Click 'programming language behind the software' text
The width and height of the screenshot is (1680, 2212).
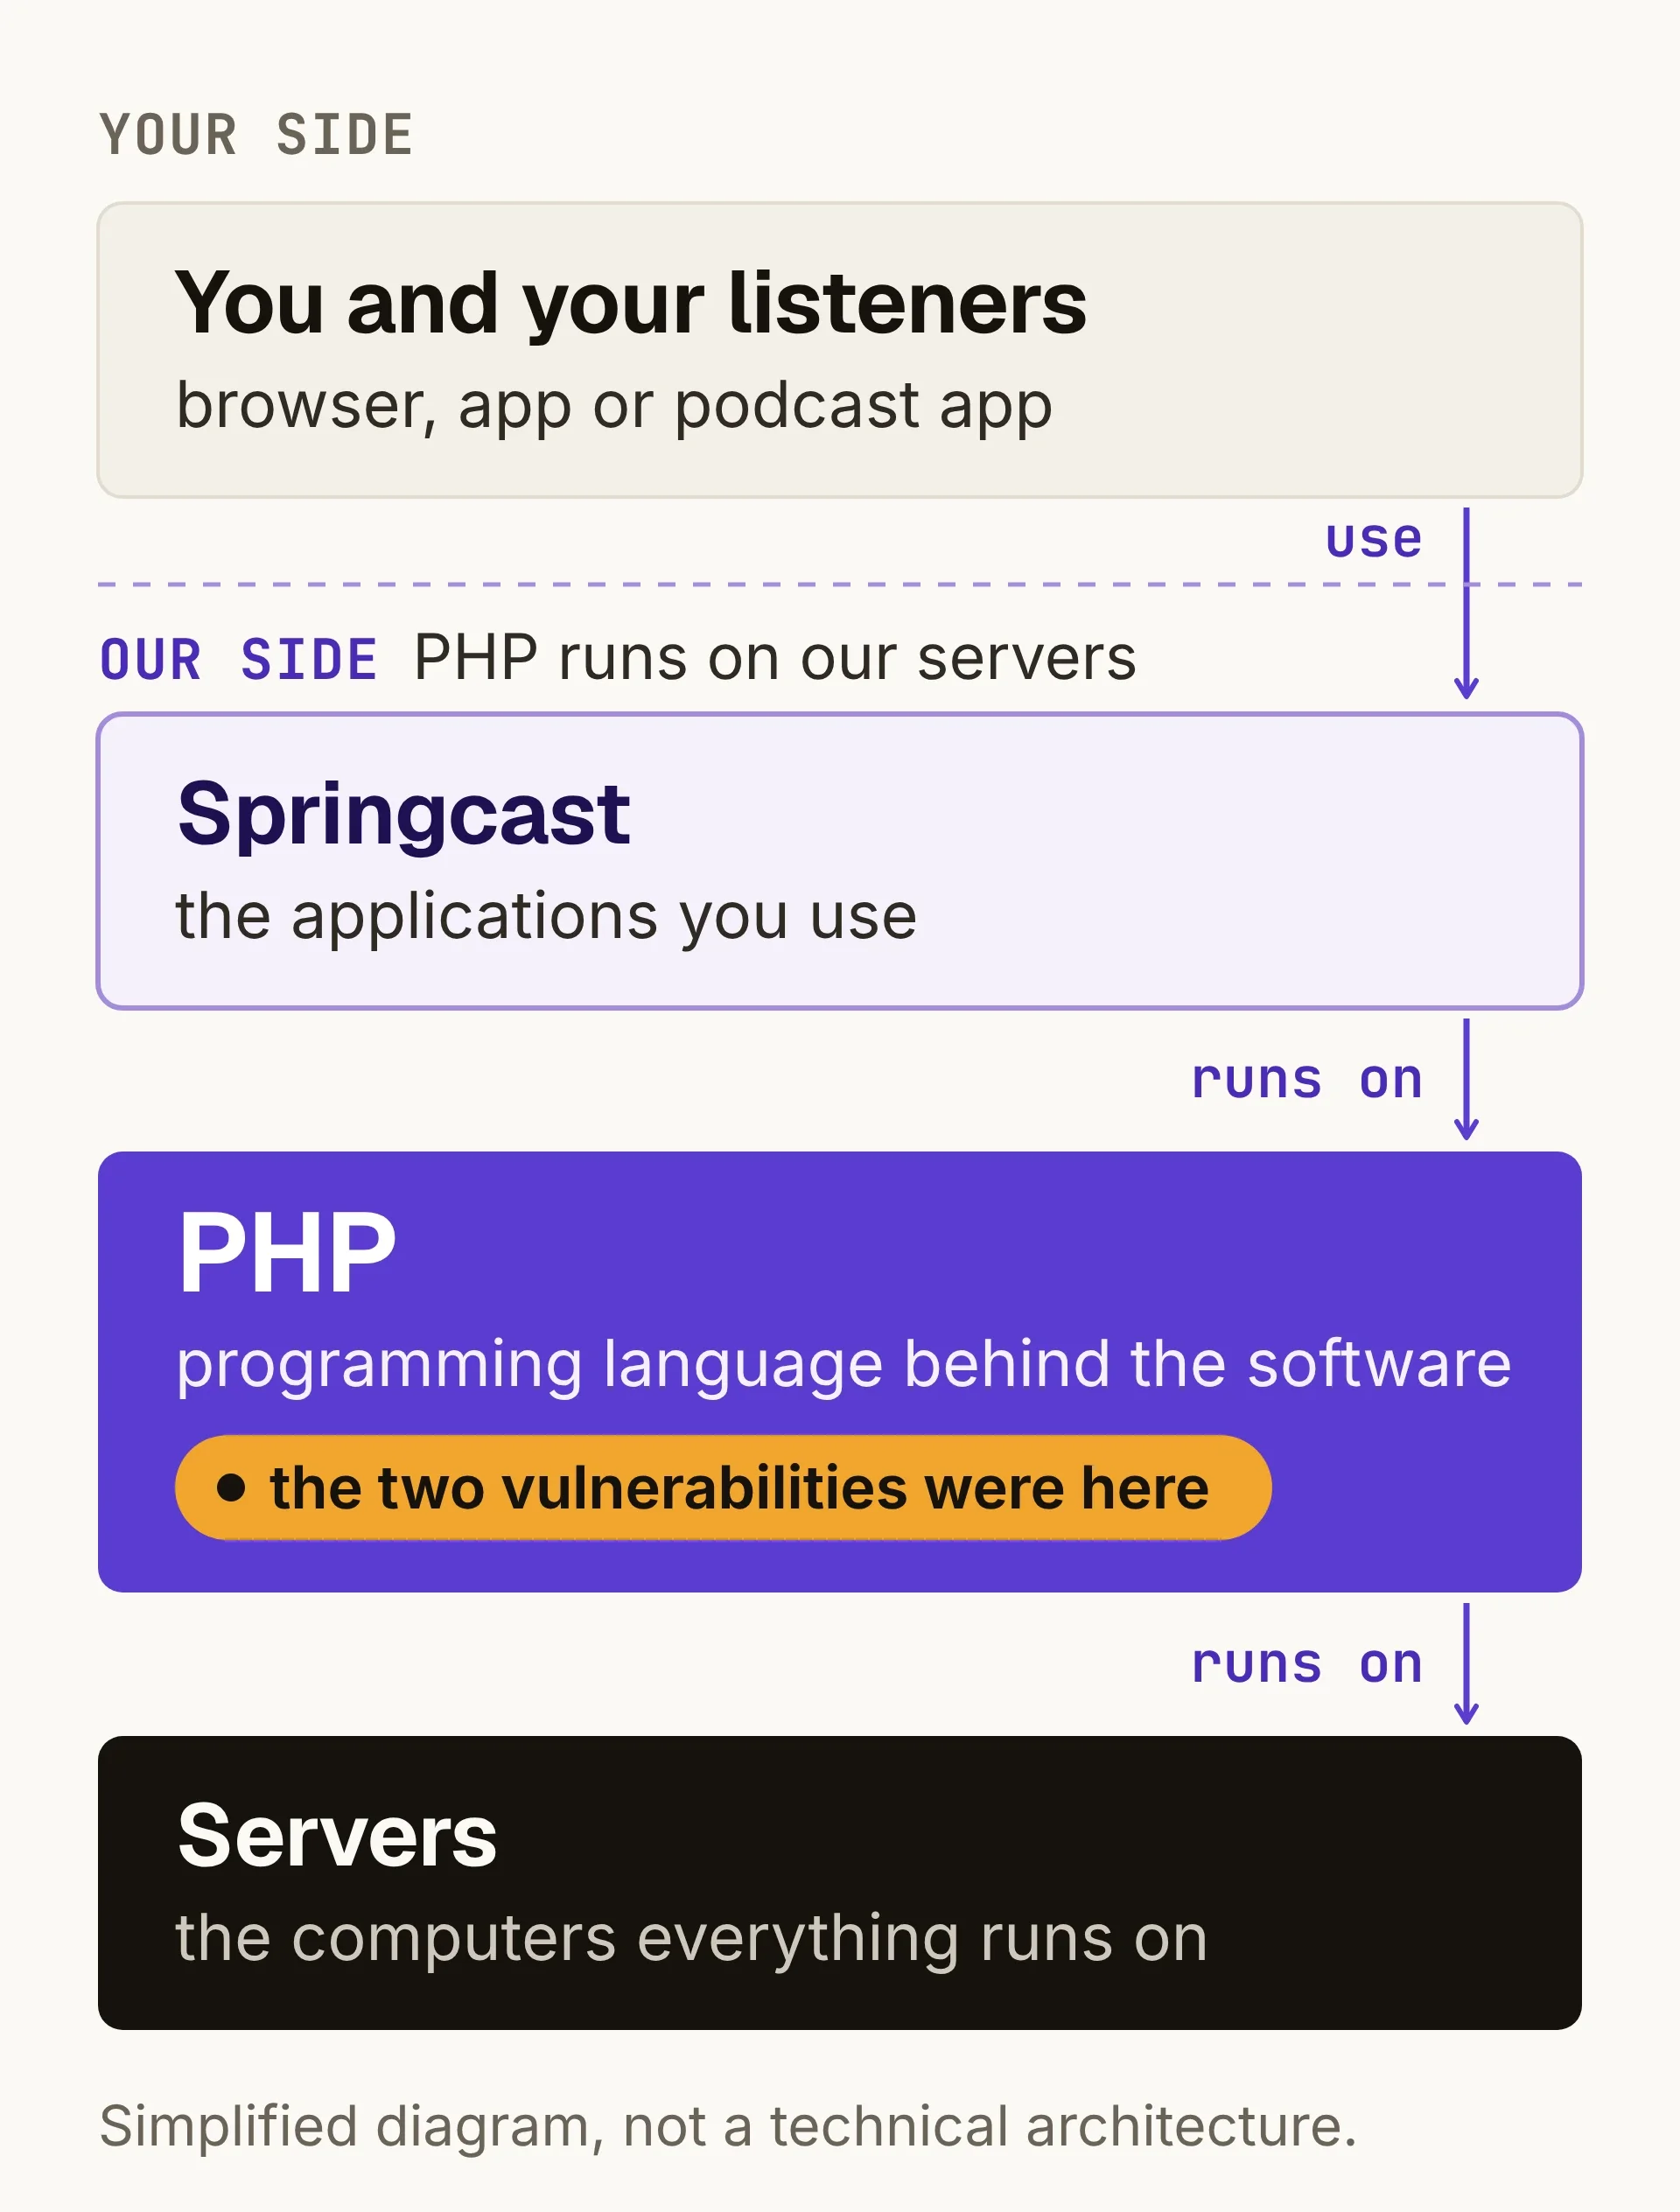(844, 1366)
